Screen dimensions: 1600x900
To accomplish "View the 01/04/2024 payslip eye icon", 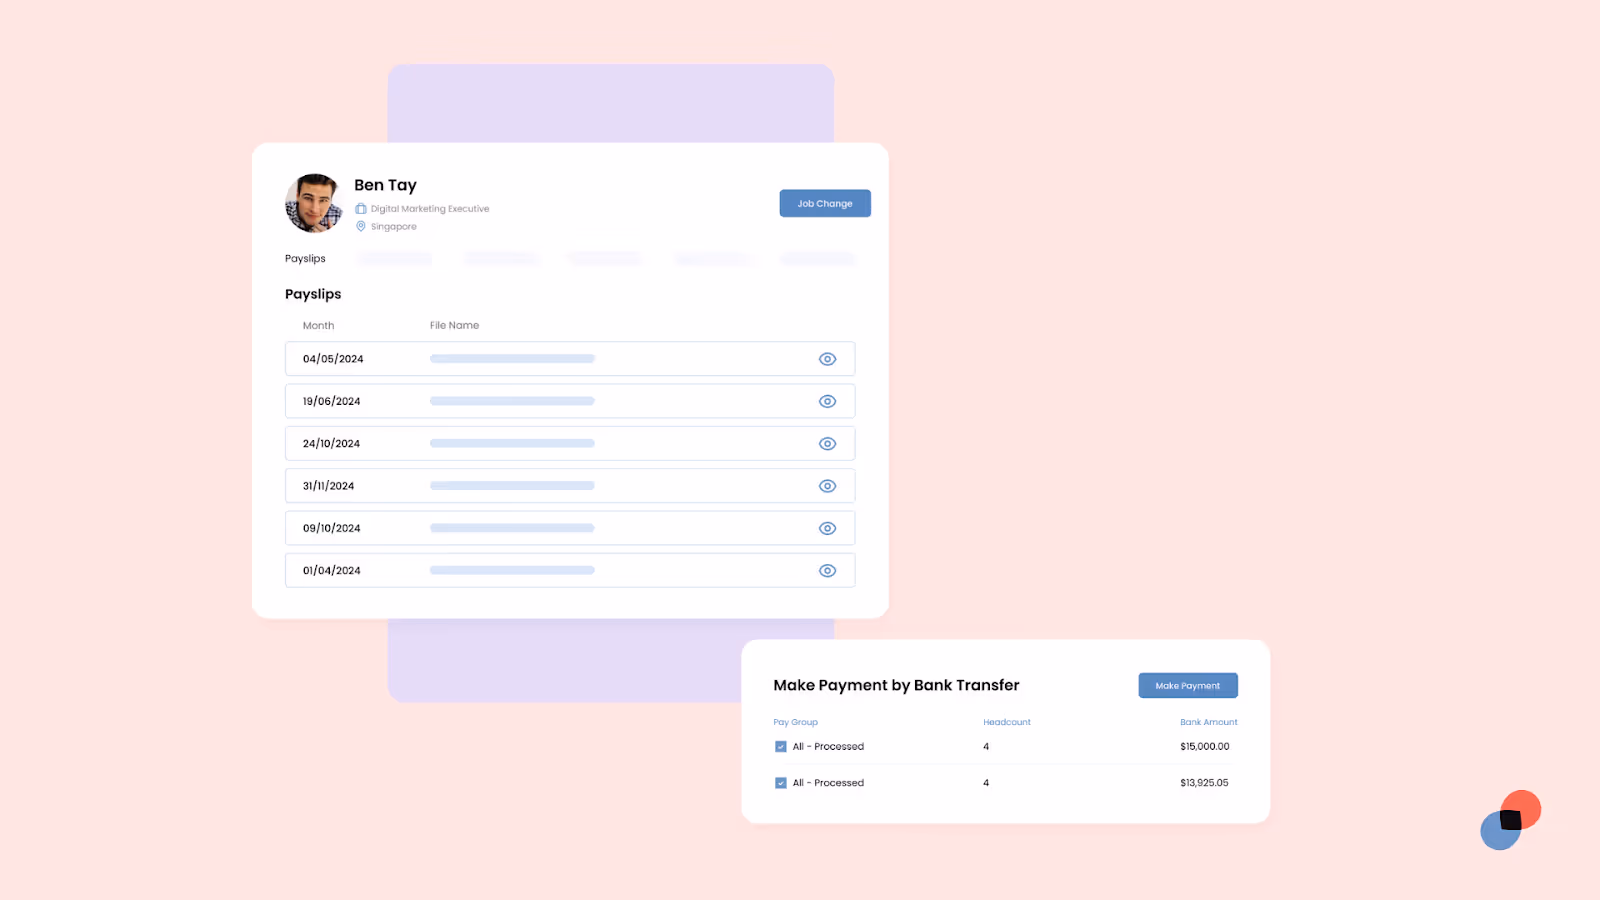I will tap(827, 571).
